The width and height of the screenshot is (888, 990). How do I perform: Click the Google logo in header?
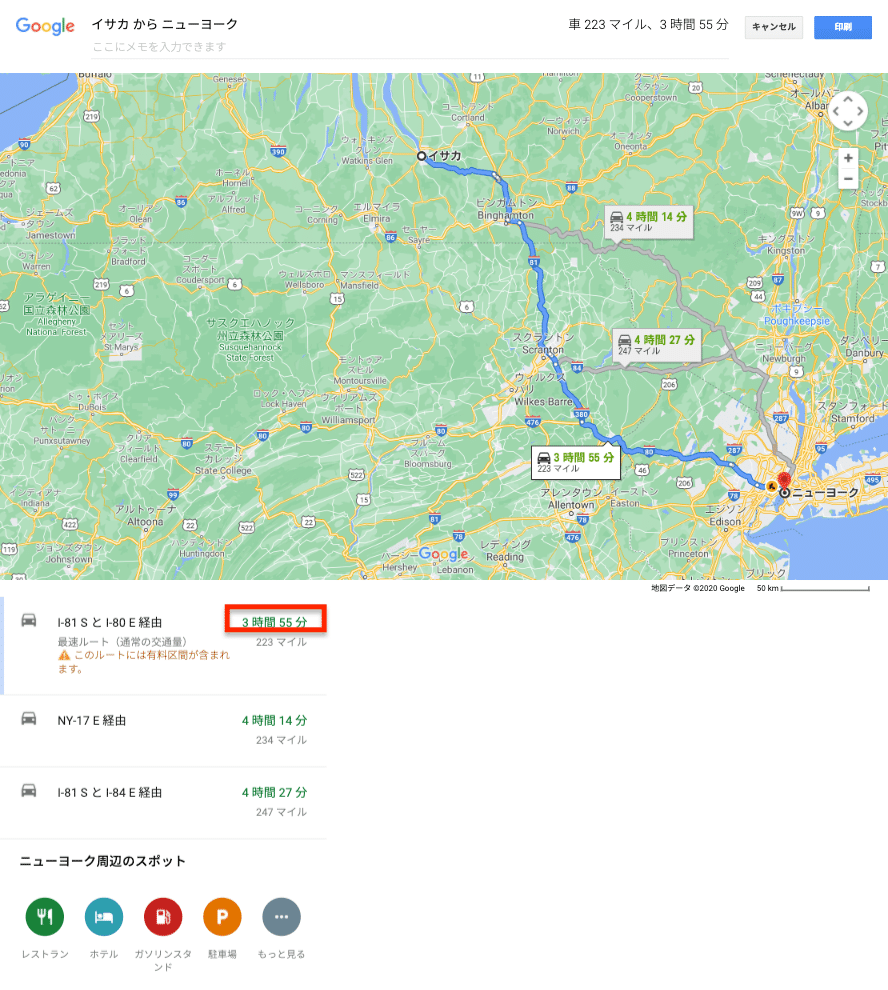(45, 26)
